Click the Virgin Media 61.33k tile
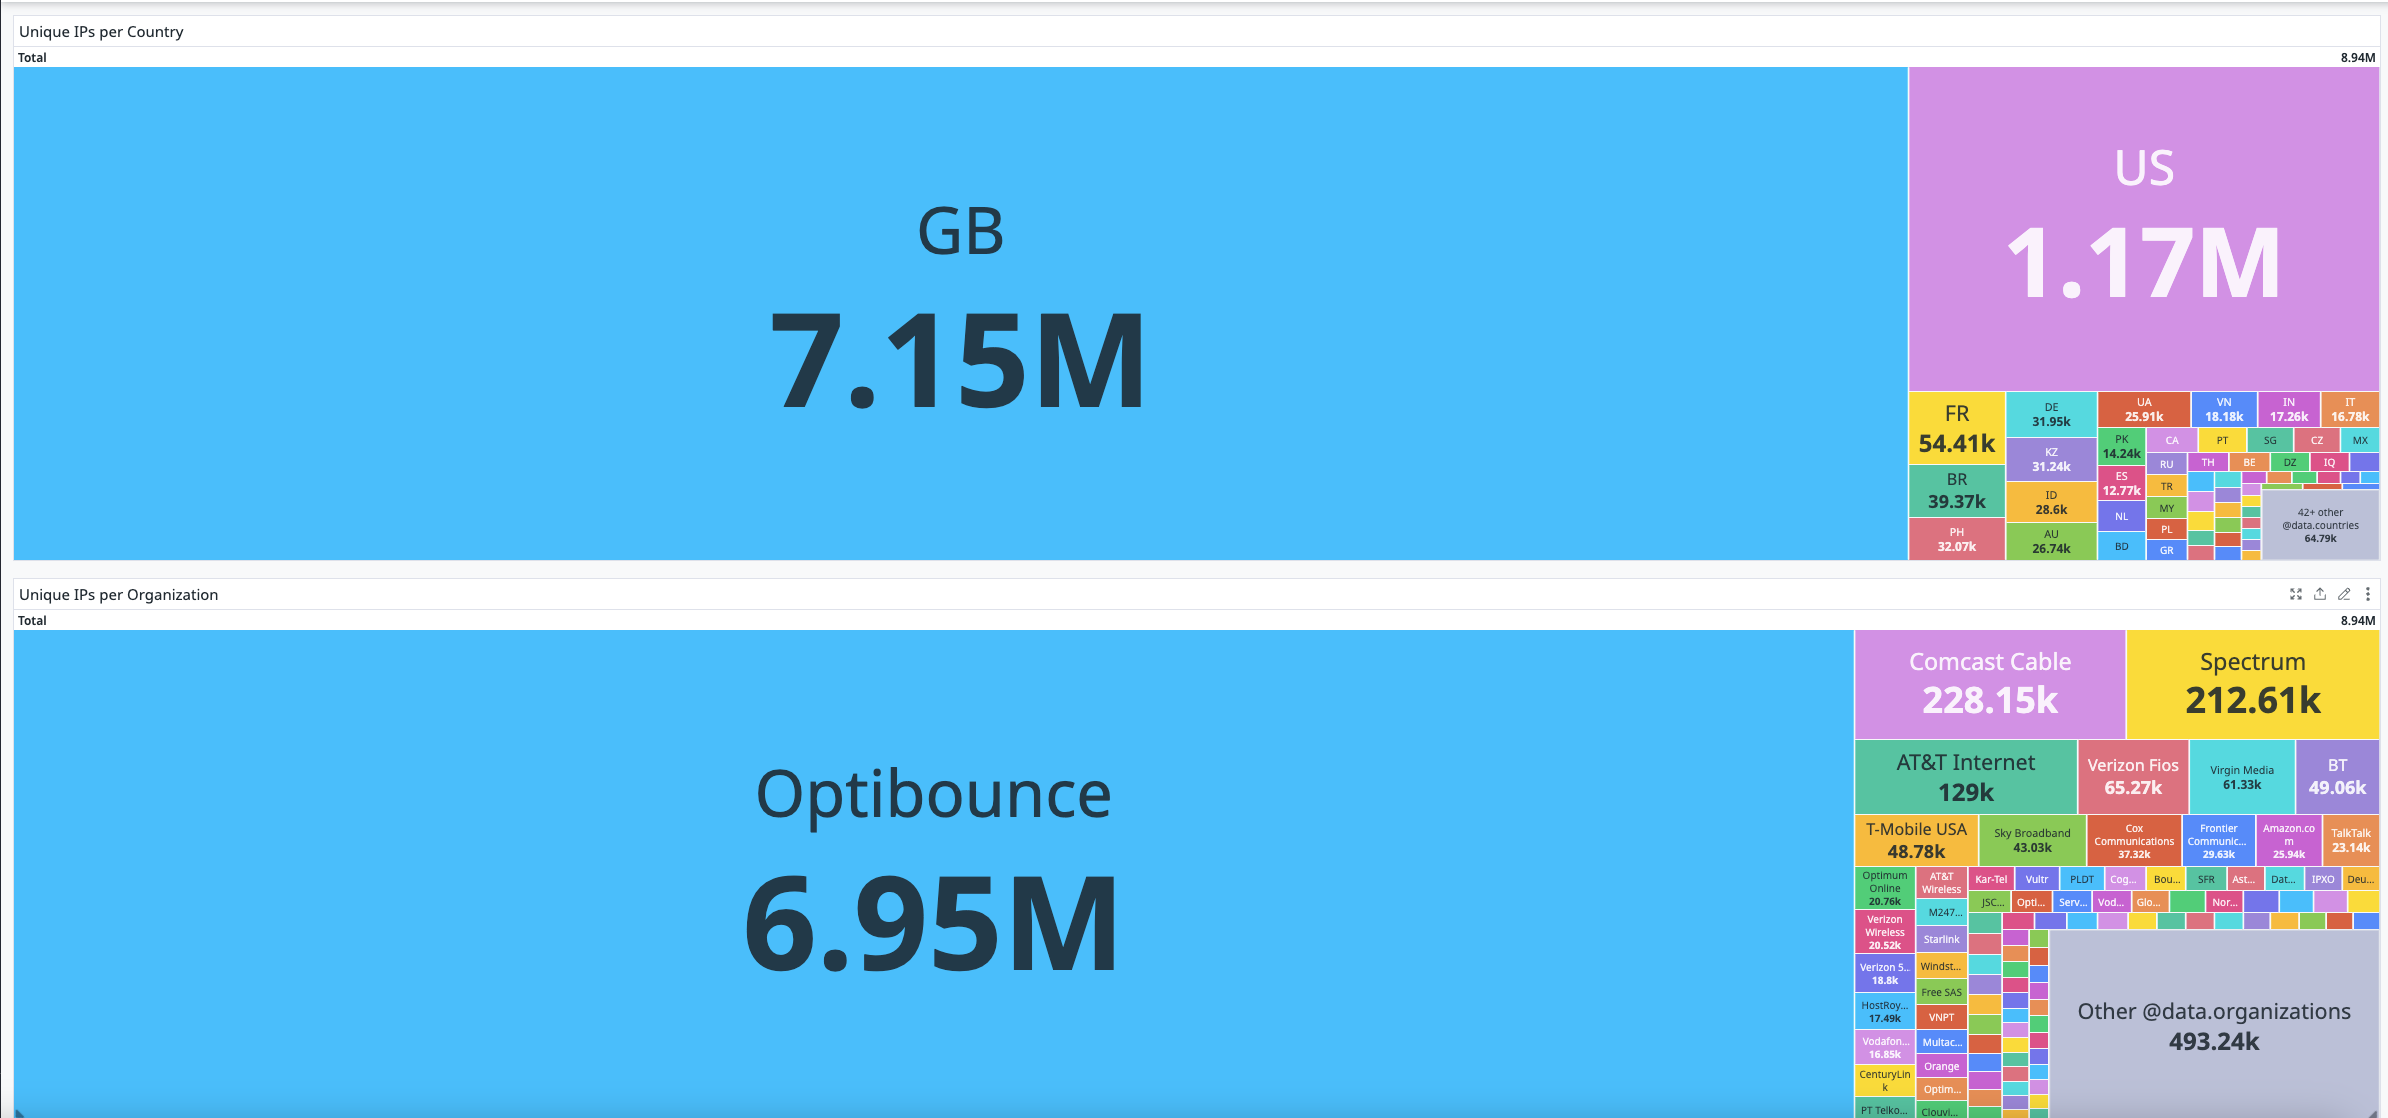This screenshot has width=2388, height=1118. pyautogui.click(x=2242, y=777)
